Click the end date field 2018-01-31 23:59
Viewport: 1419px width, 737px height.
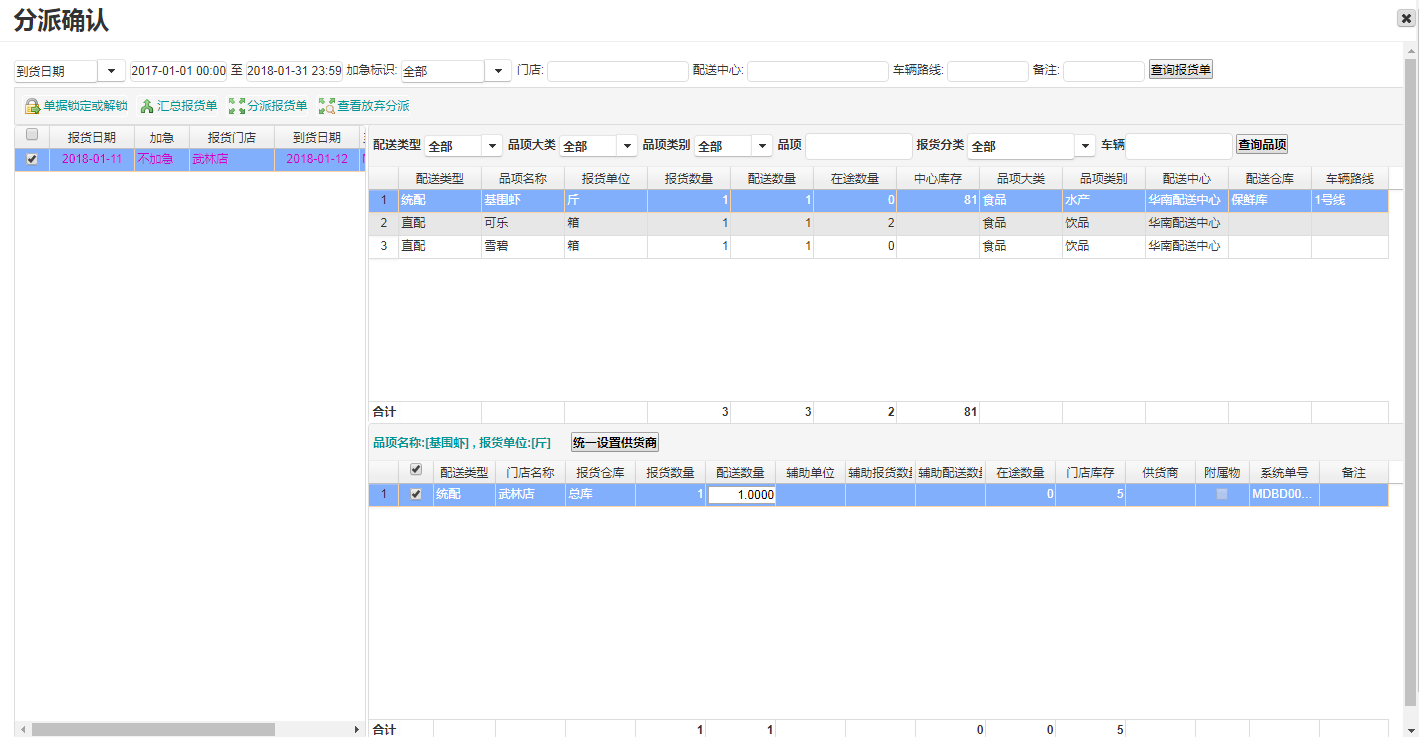pyautogui.click(x=294, y=71)
